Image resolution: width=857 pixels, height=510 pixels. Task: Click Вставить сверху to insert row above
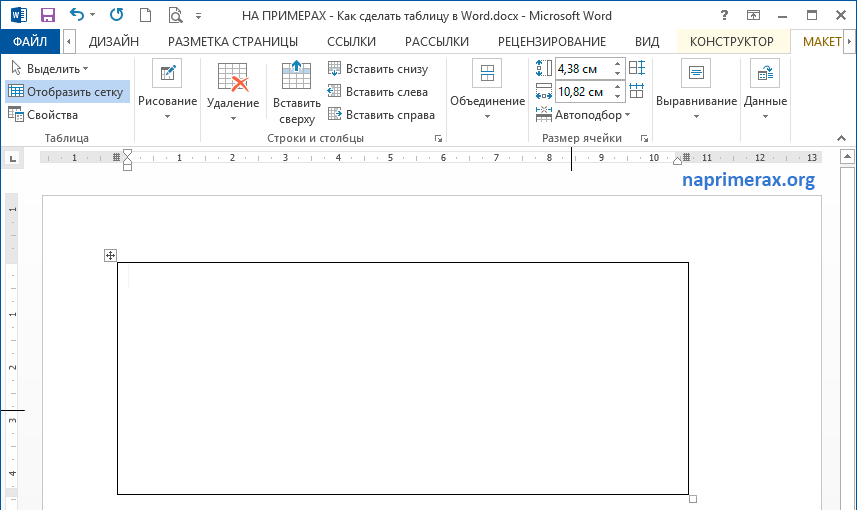pyautogui.click(x=297, y=92)
